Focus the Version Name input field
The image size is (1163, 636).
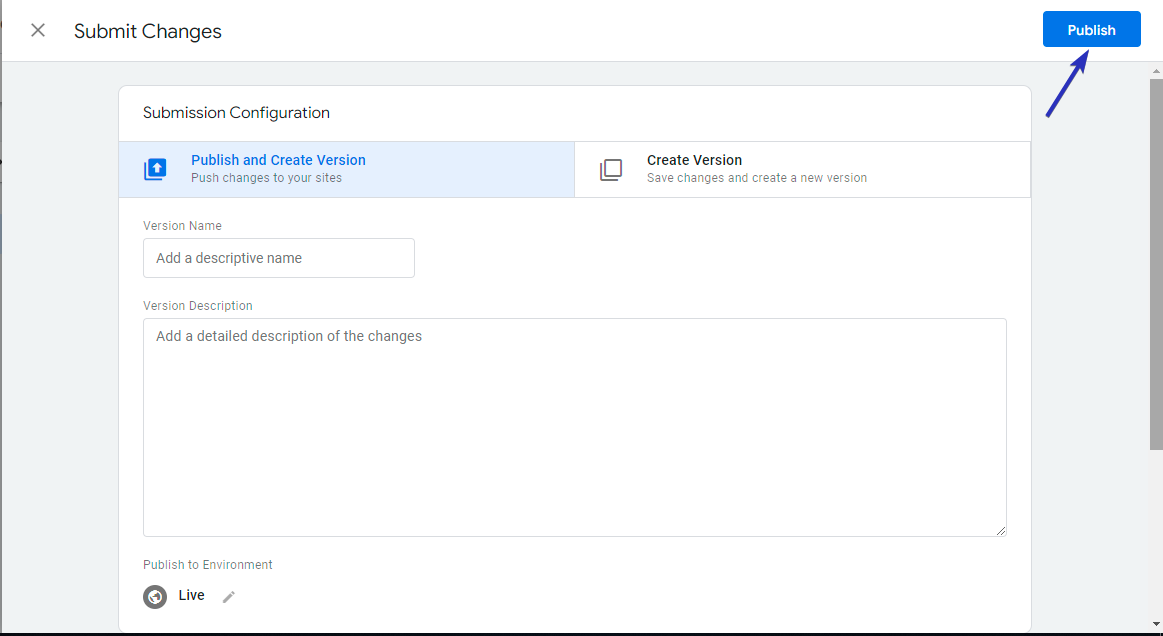[279, 258]
